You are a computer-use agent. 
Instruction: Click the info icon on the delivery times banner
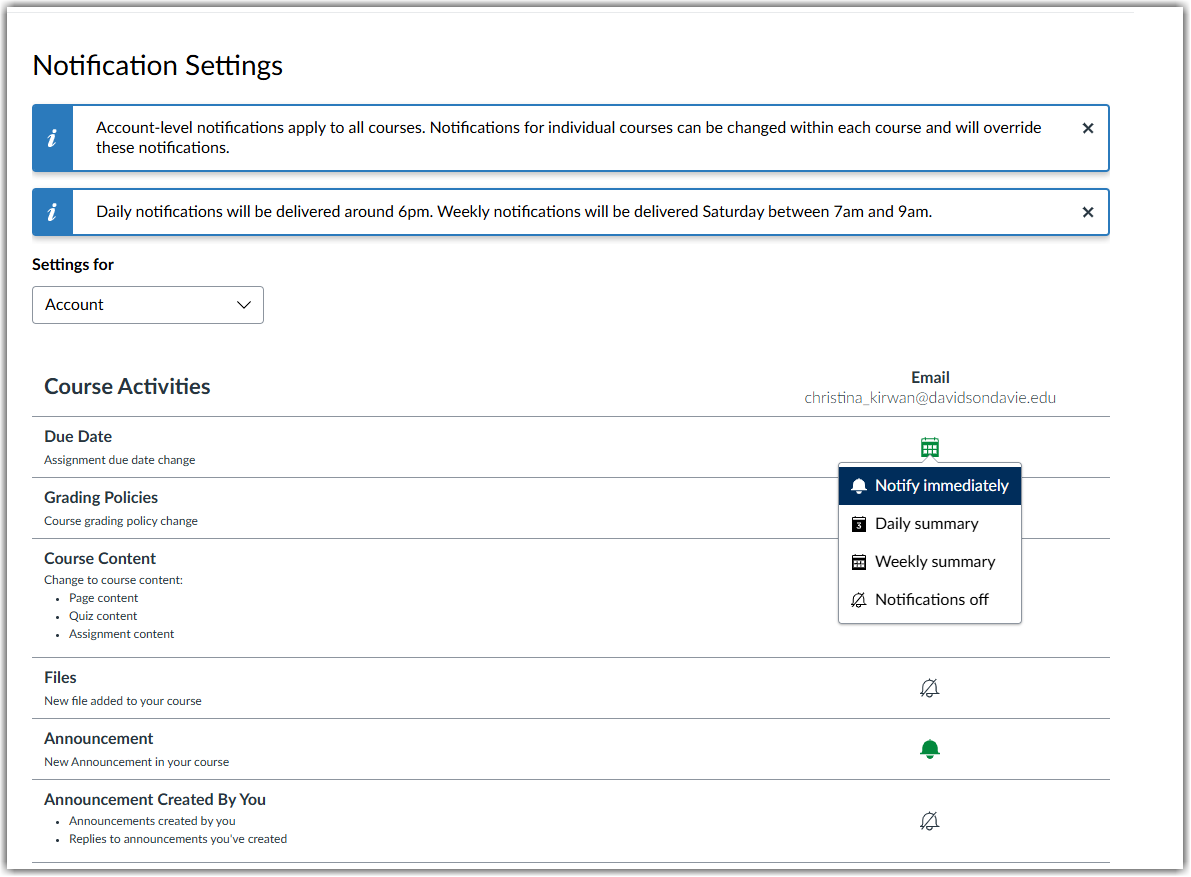(52, 212)
